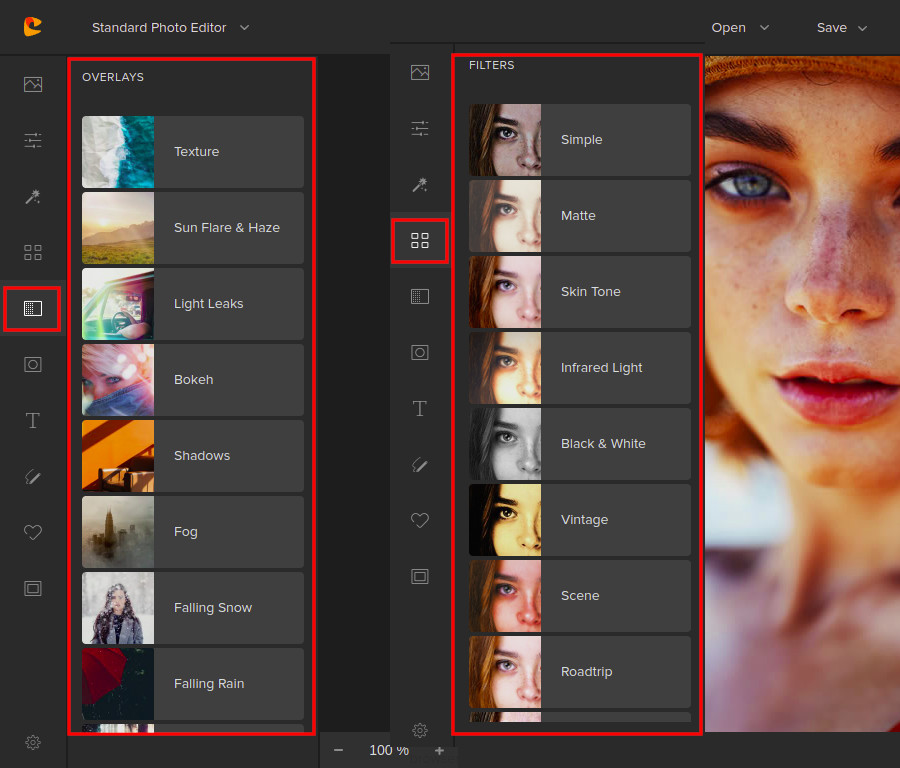This screenshot has width=900, height=768.
Task: Open the Effects magic wand tool
Action: (x=33, y=196)
